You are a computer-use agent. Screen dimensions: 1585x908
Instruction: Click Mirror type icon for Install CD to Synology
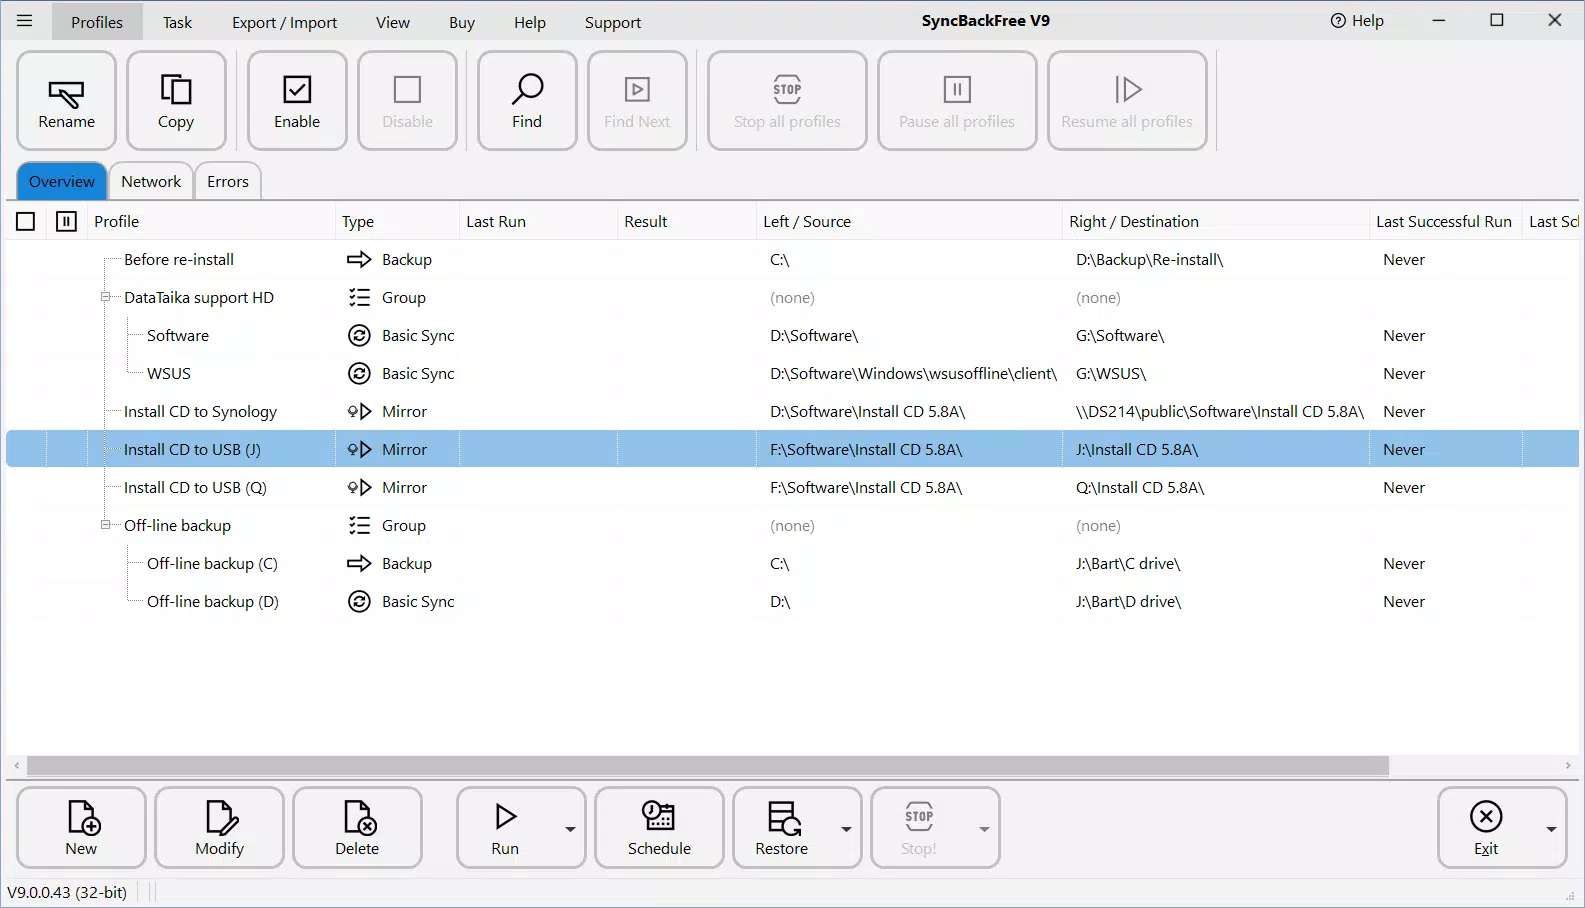coord(359,411)
